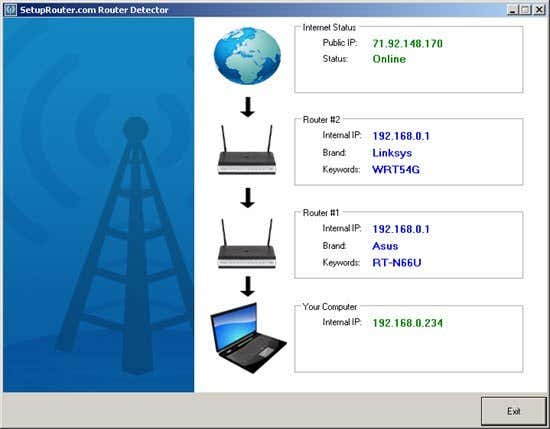Select the Router #1 device icon

click(247, 243)
